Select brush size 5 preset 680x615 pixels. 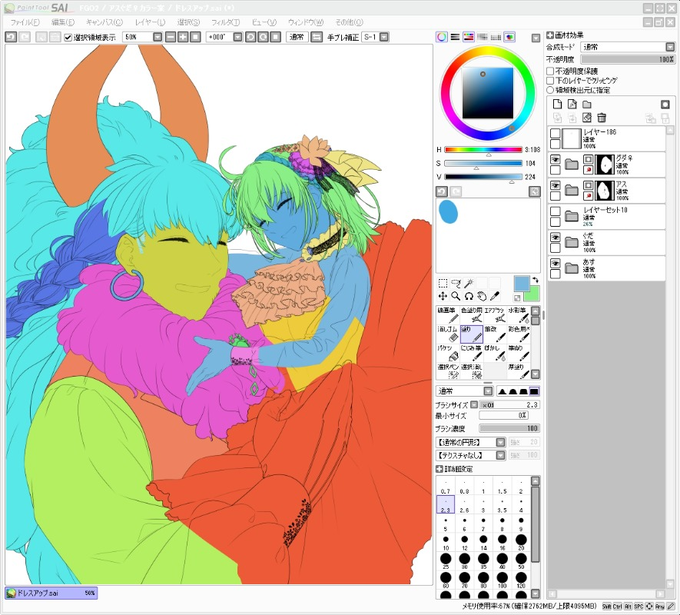coord(445,523)
